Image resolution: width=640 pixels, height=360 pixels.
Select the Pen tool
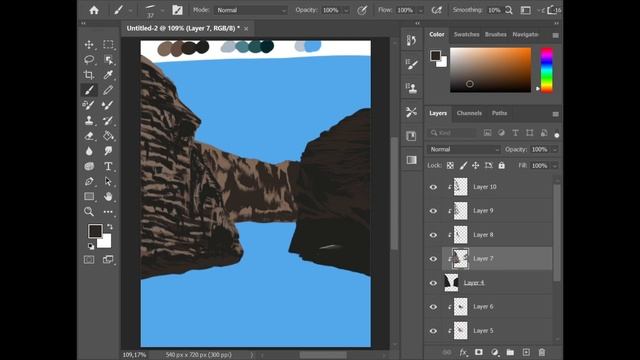pos(89,181)
